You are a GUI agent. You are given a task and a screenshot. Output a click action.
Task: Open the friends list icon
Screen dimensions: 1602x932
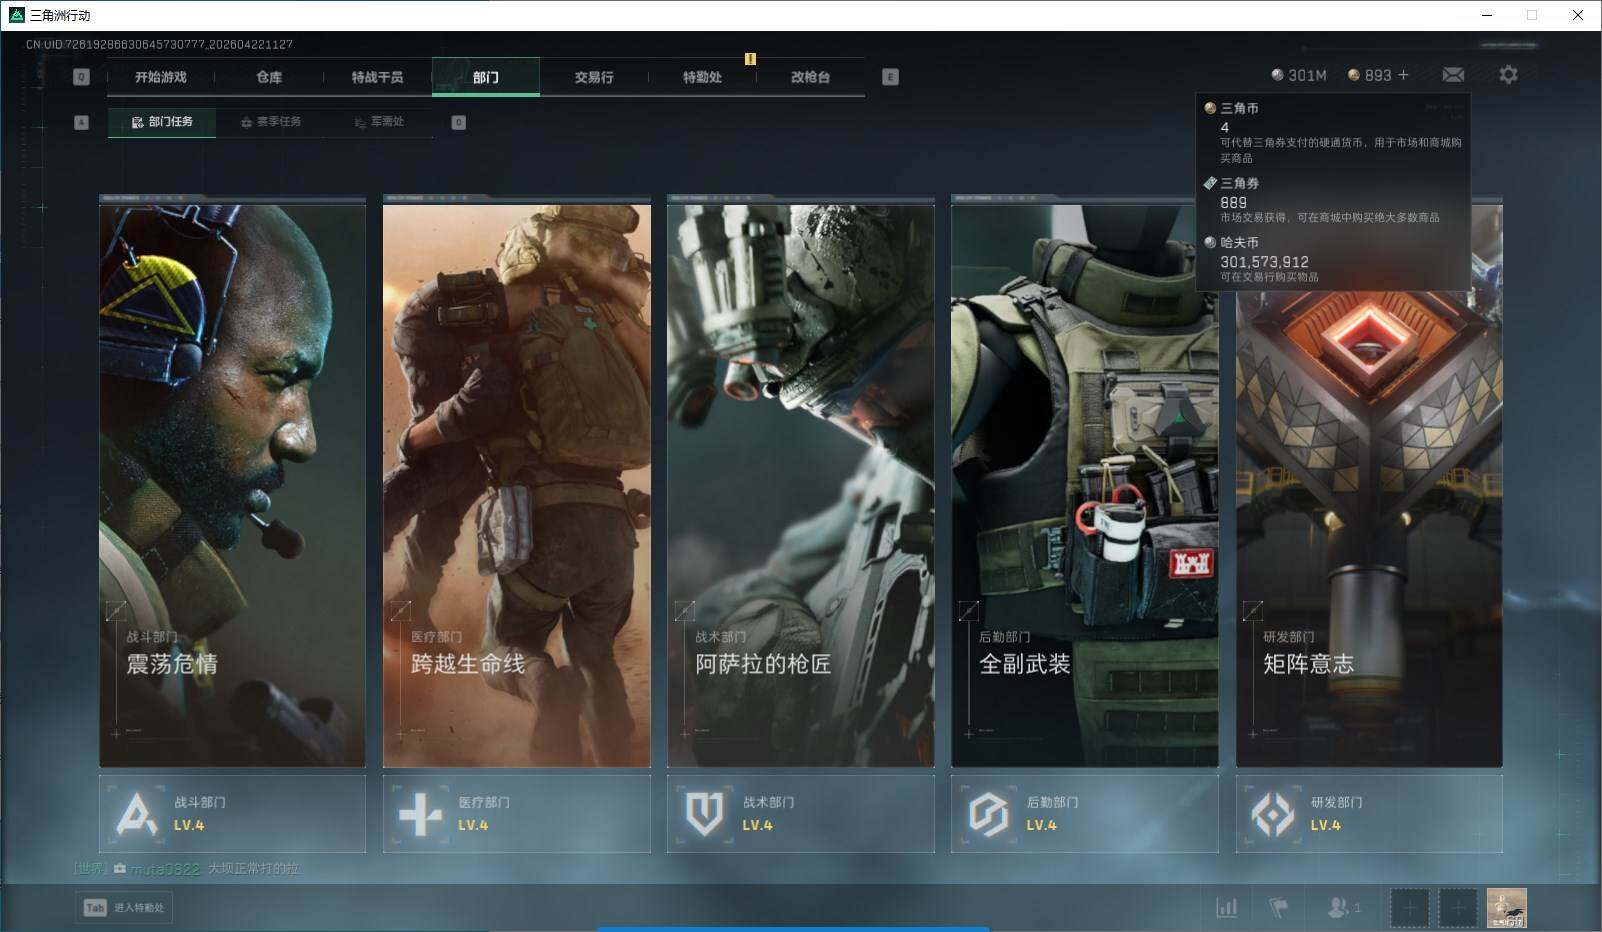1338,908
